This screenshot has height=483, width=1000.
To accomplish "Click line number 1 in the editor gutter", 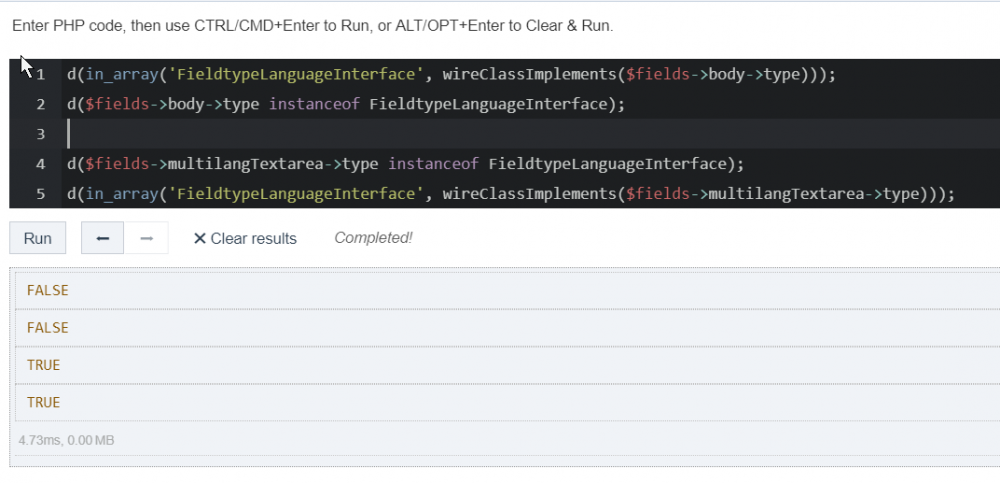I will [x=40, y=75].
